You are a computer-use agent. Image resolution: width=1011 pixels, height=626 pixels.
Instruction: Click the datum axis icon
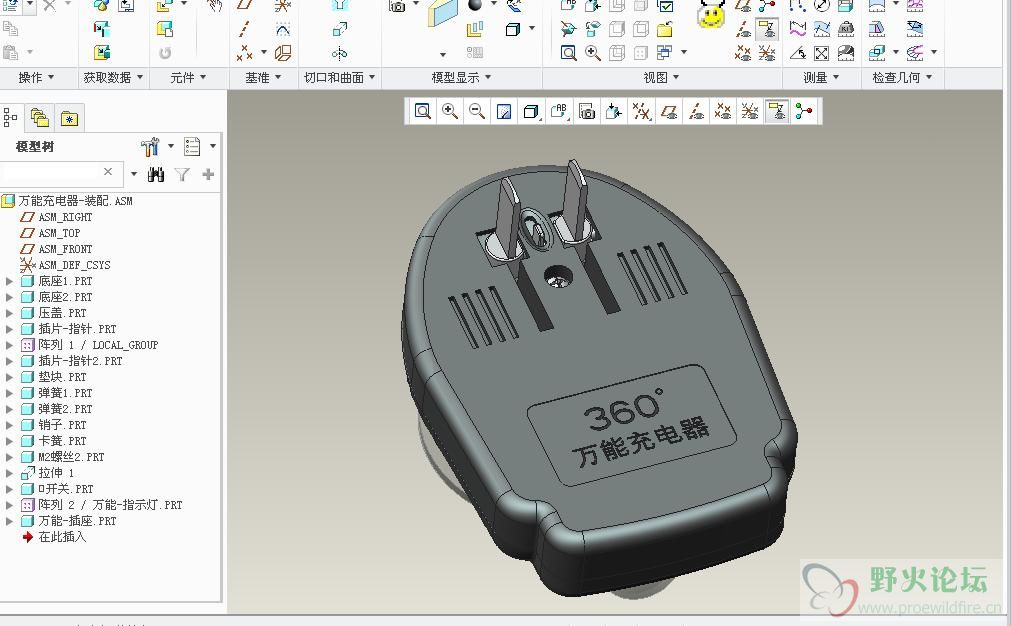244,29
